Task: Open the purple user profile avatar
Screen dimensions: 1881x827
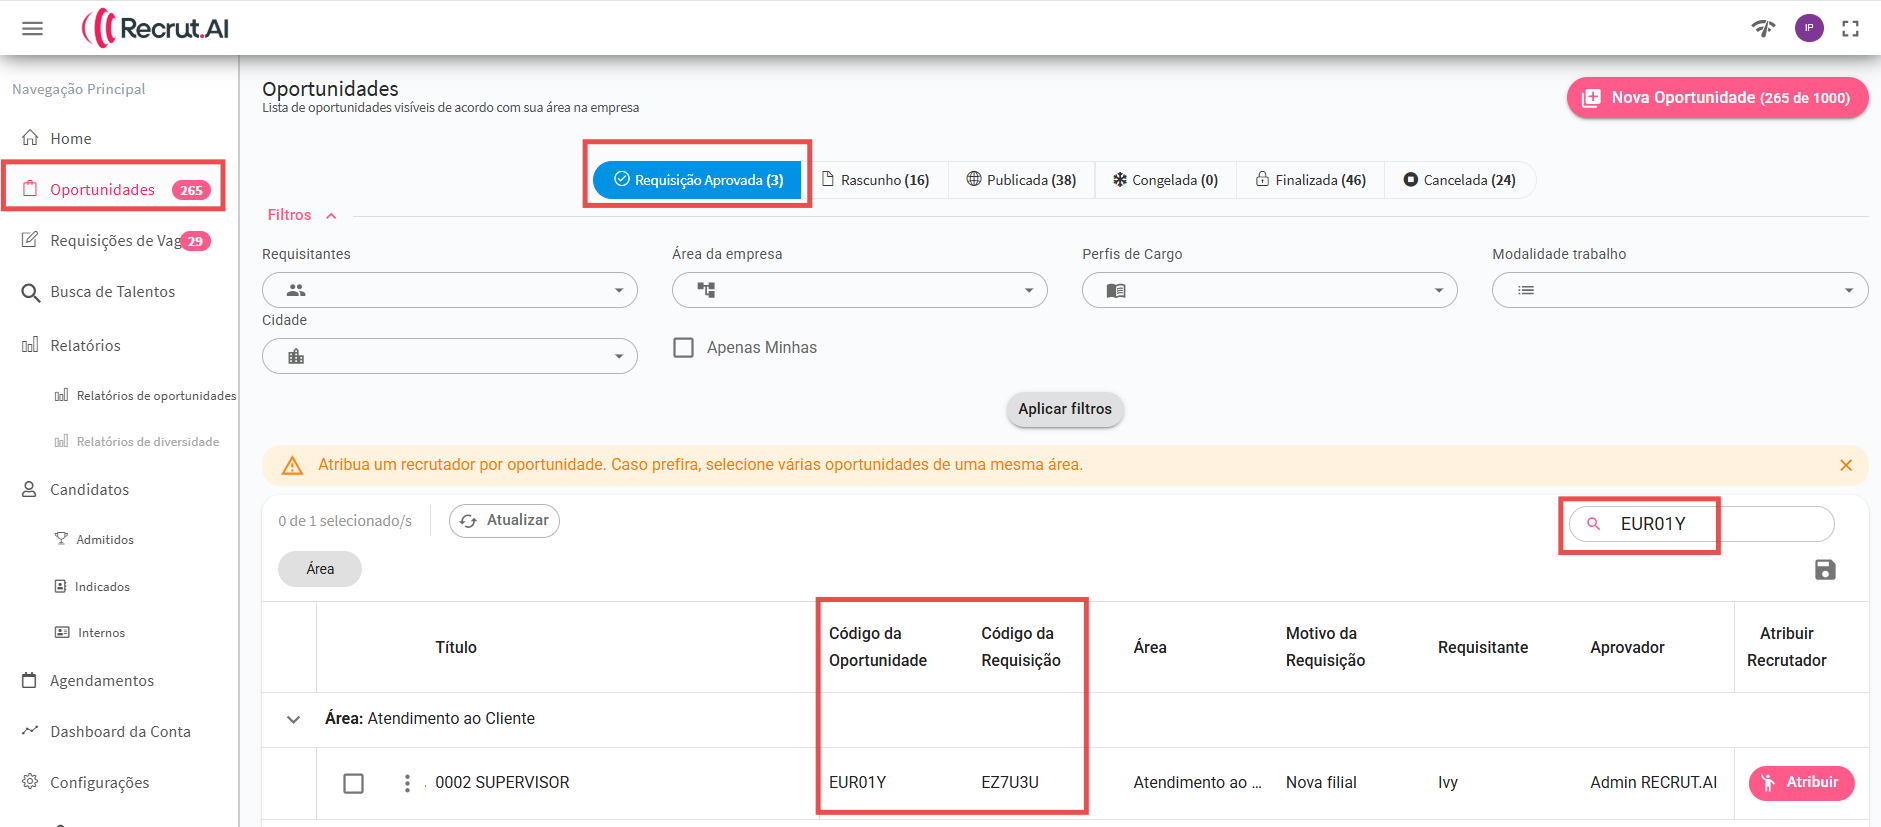Action: [x=1808, y=28]
